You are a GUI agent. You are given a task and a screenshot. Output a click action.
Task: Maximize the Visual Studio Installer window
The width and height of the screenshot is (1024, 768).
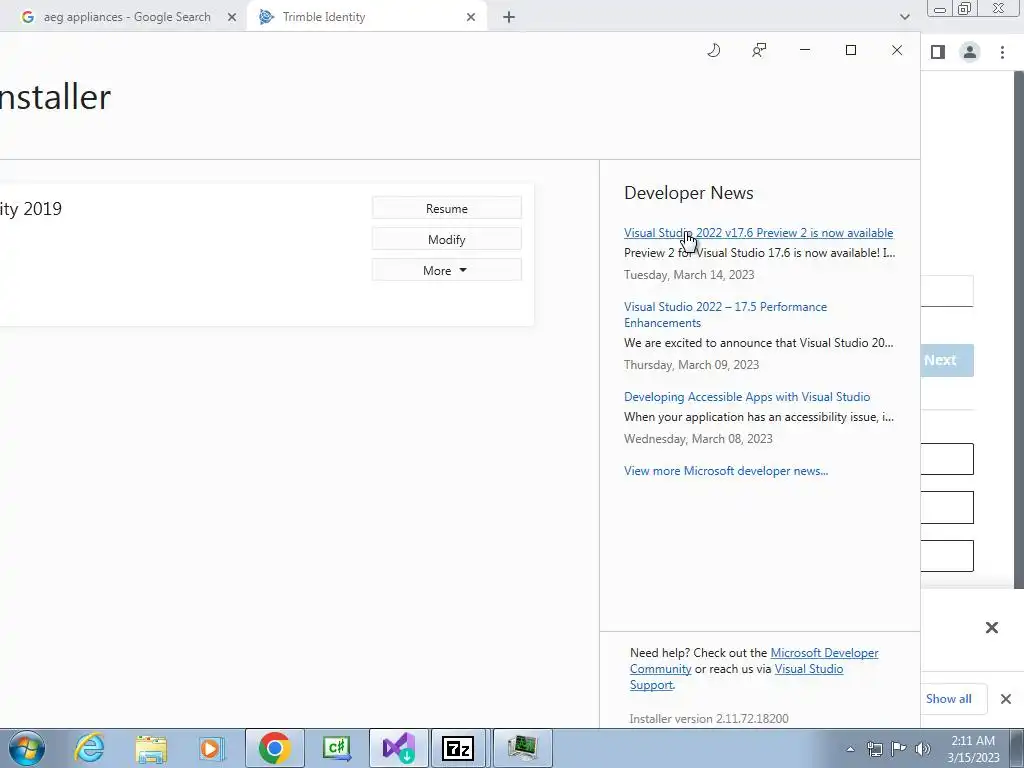(x=850, y=50)
